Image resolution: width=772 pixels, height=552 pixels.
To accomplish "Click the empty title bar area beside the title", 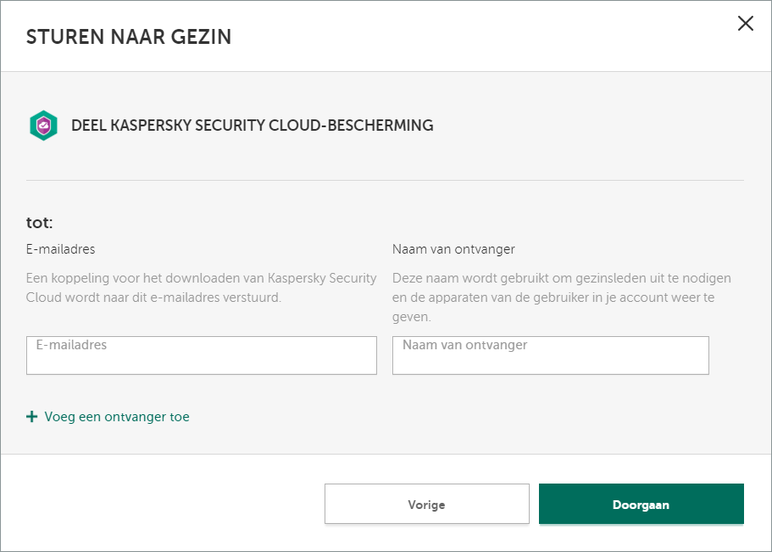I will (480, 38).
